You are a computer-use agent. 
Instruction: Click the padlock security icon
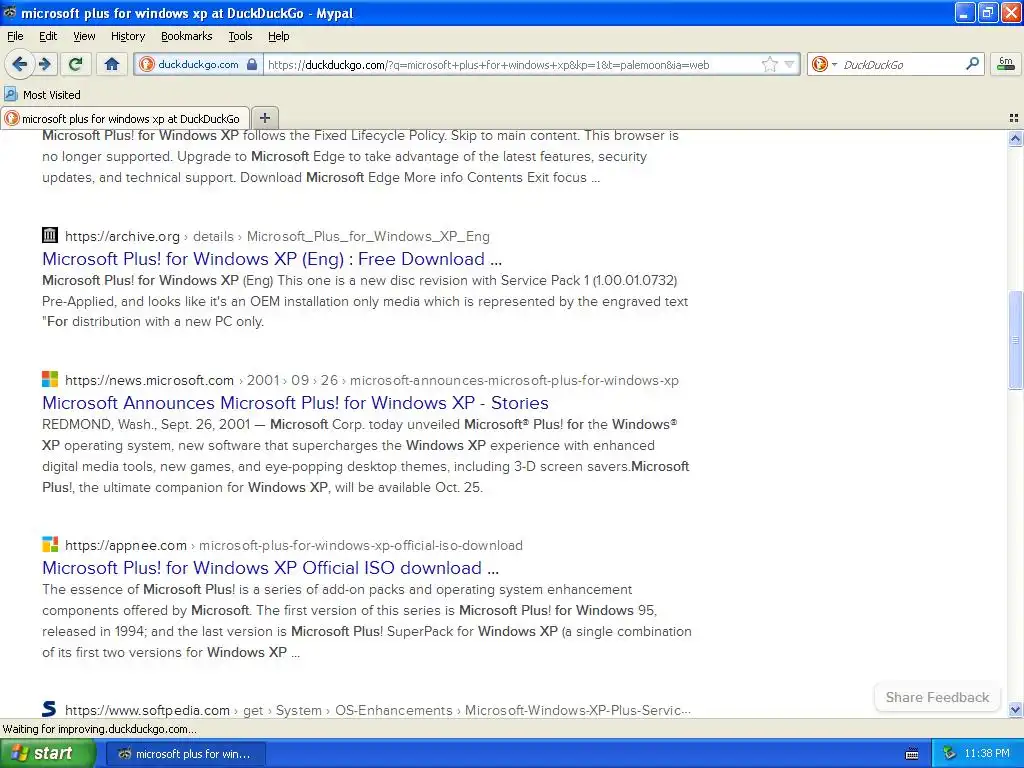tap(252, 64)
